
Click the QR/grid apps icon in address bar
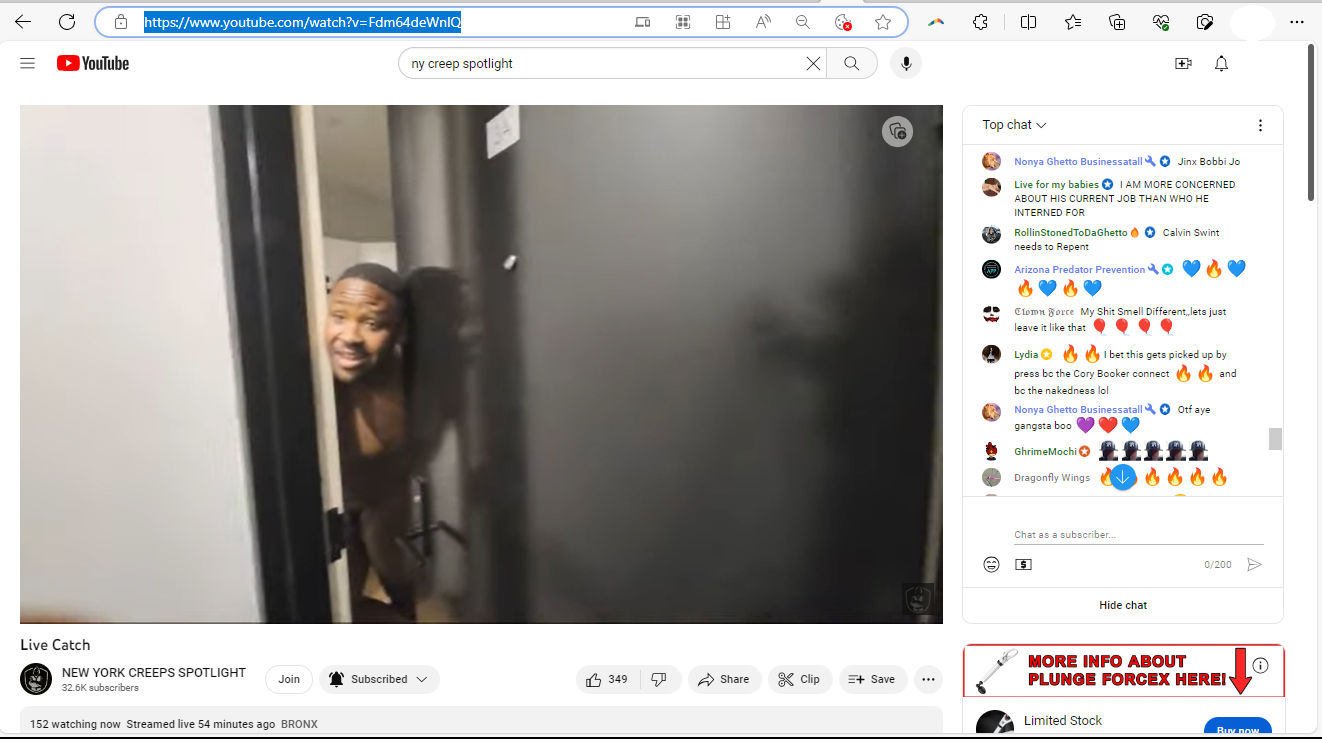(683, 22)
